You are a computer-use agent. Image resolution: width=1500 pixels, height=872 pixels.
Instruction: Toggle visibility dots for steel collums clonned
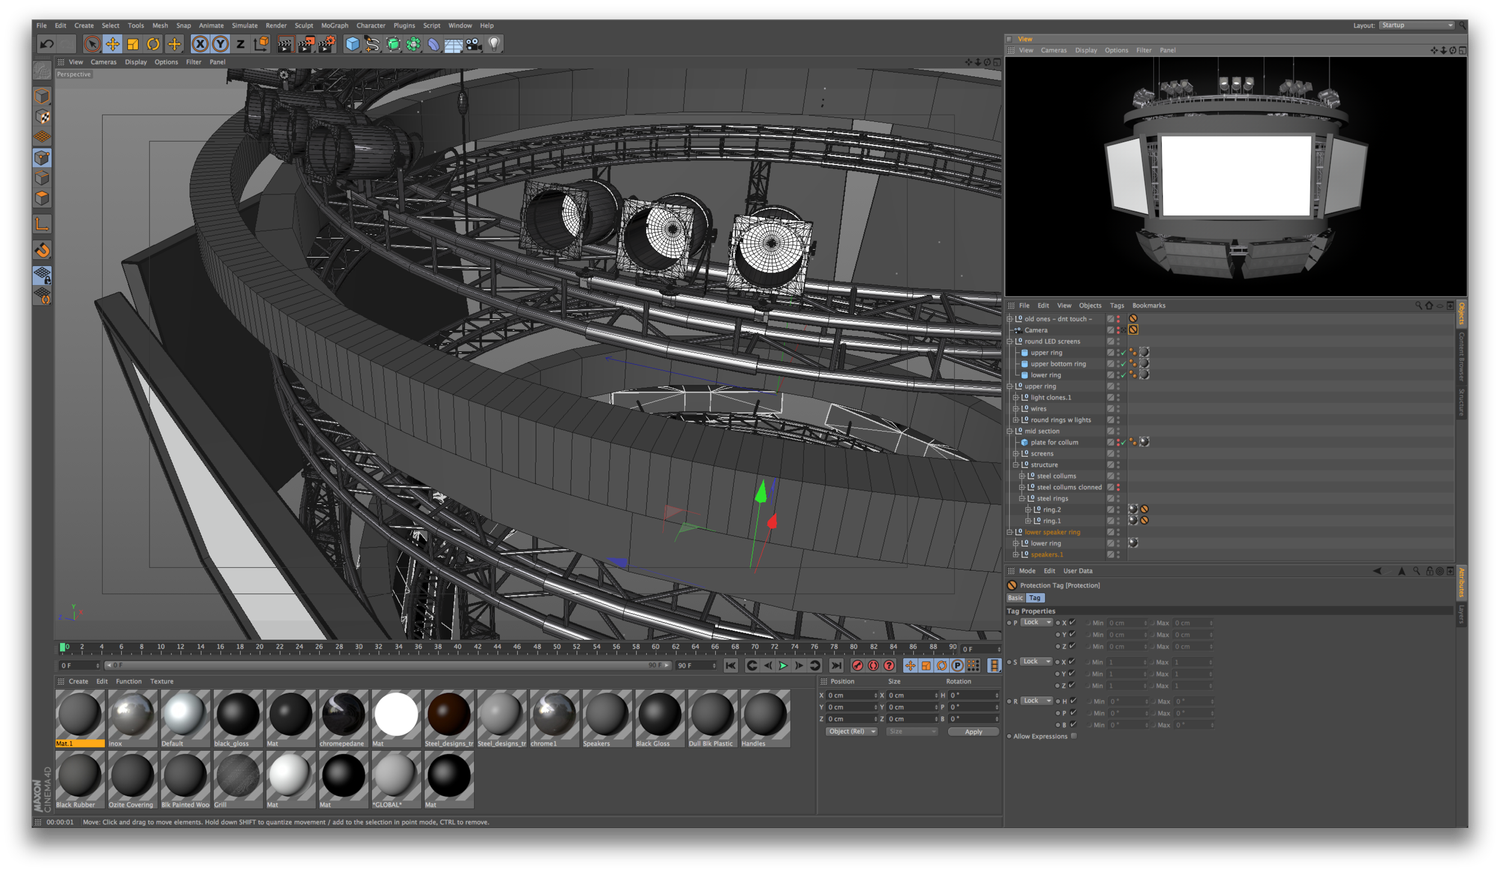coord(1118,487)
